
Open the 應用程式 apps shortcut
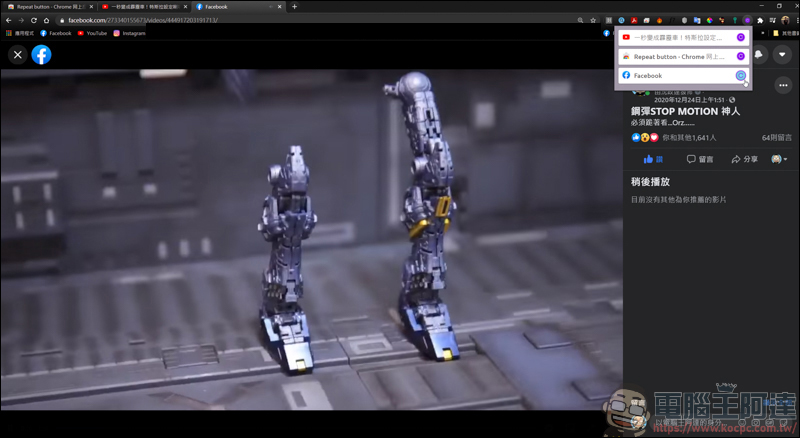pos(20,33)
